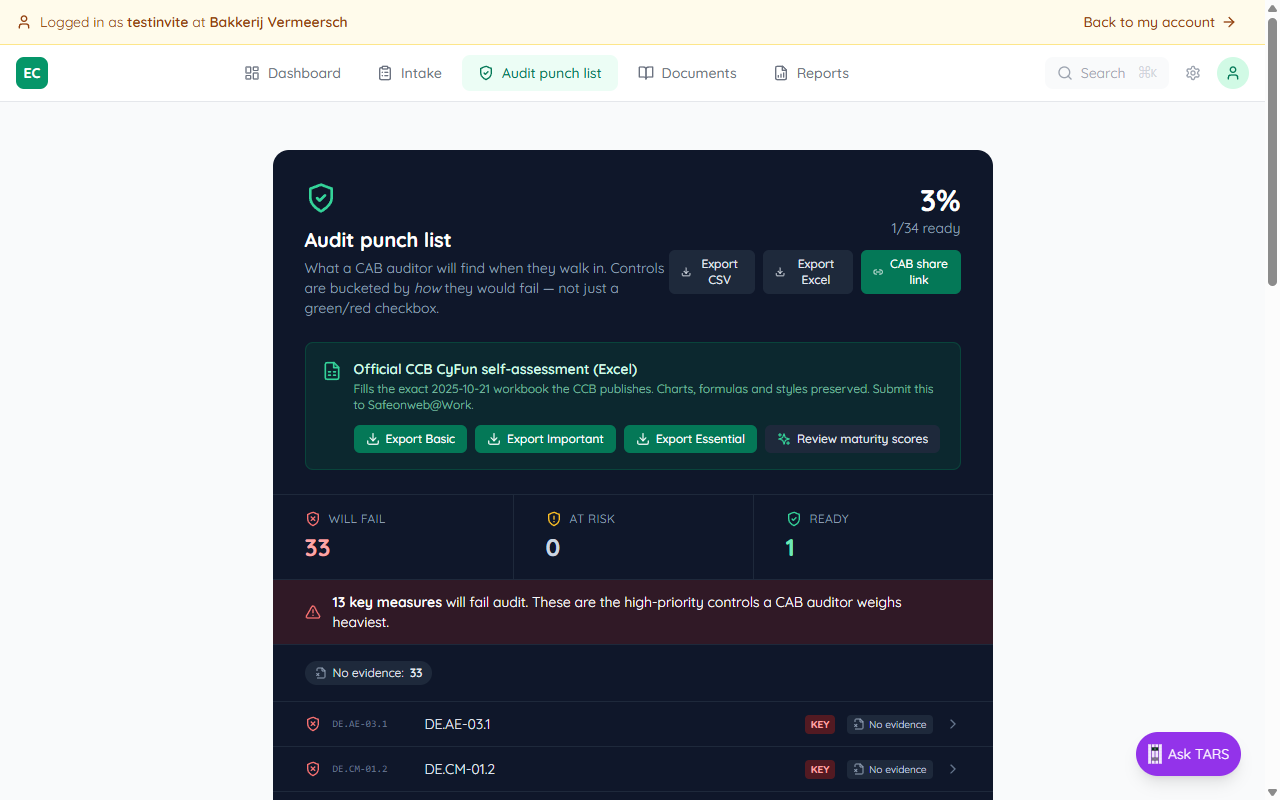Click fail shield icon beside DE.AE-03.1
This screenshot has width=1280, height=800.
pyautogui.click(x=313, y=724)
